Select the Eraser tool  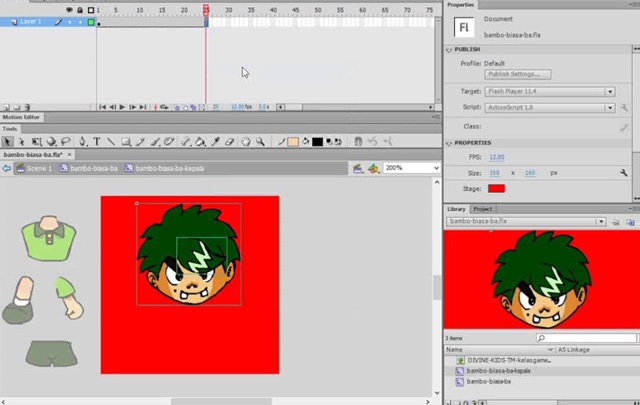coord(229,142)
